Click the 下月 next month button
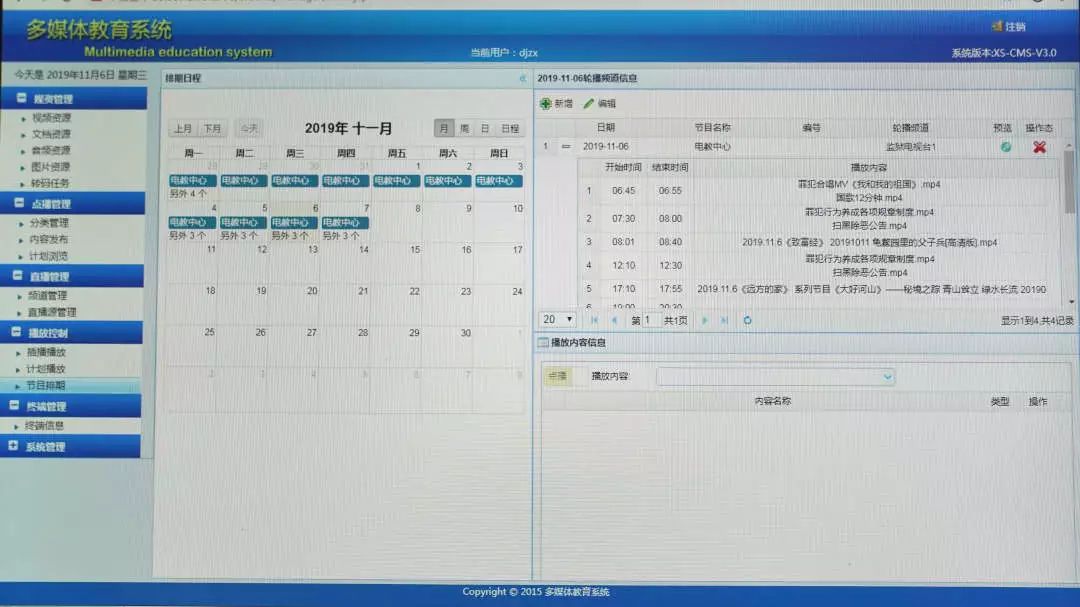1080x607 pixels. tap(212, 128)
